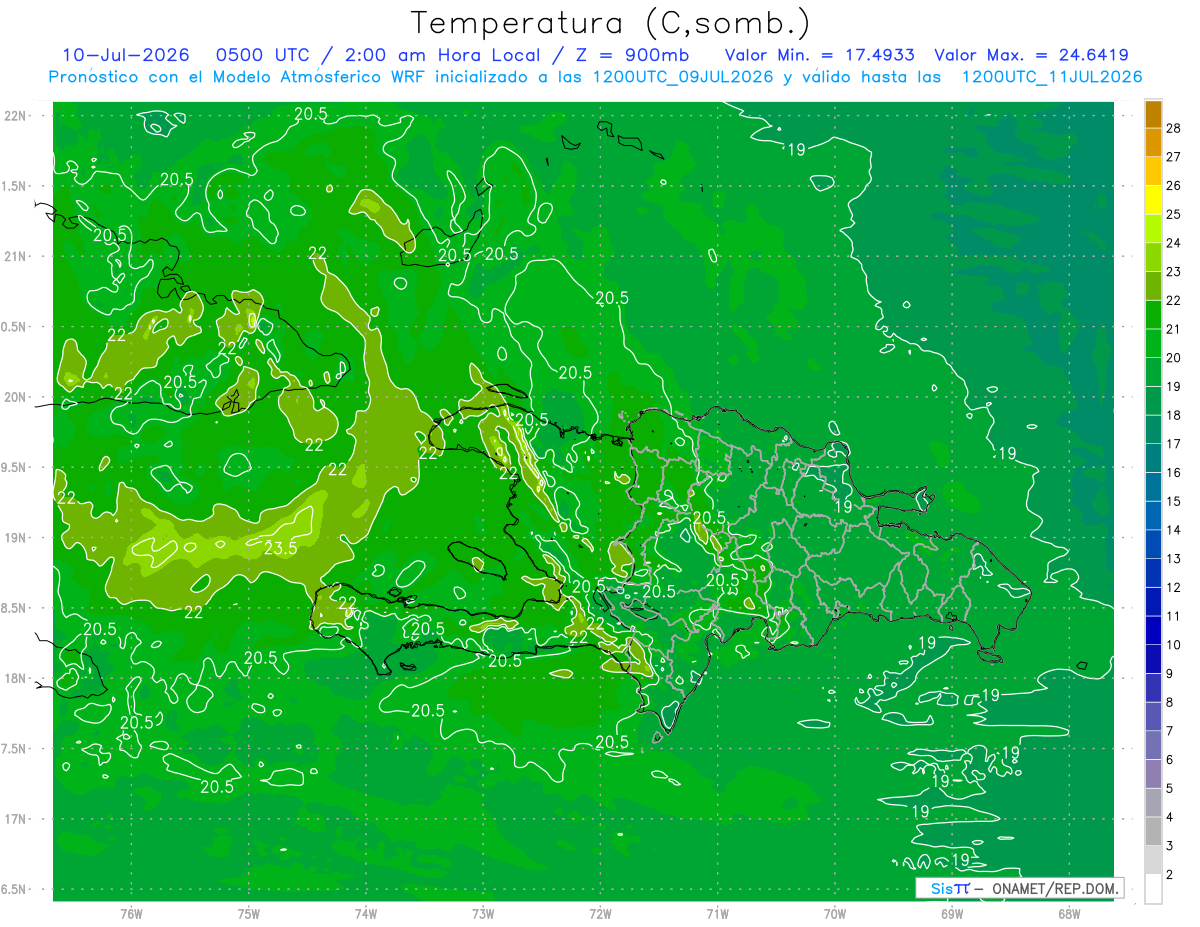Screen dimensions: 1200x927
Task: Click the color bar label '25'
Action: click(x=1174, y=214)
